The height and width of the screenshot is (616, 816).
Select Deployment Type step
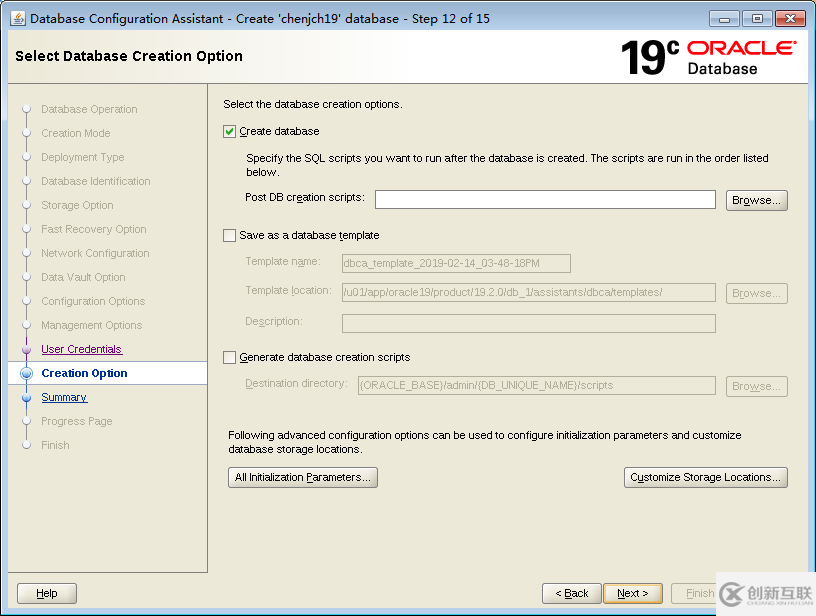(x=83, y=157)
